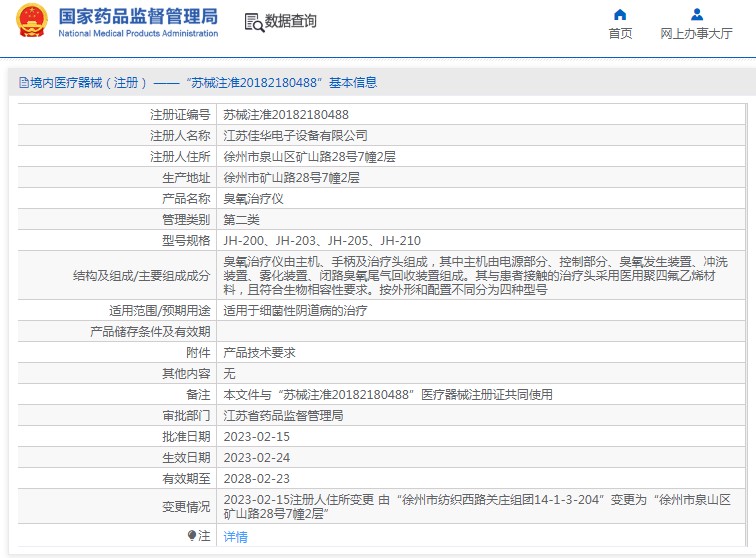Click the 注册人住所 row label
This screenshot has height=558, width=756.
coord(180,156)
